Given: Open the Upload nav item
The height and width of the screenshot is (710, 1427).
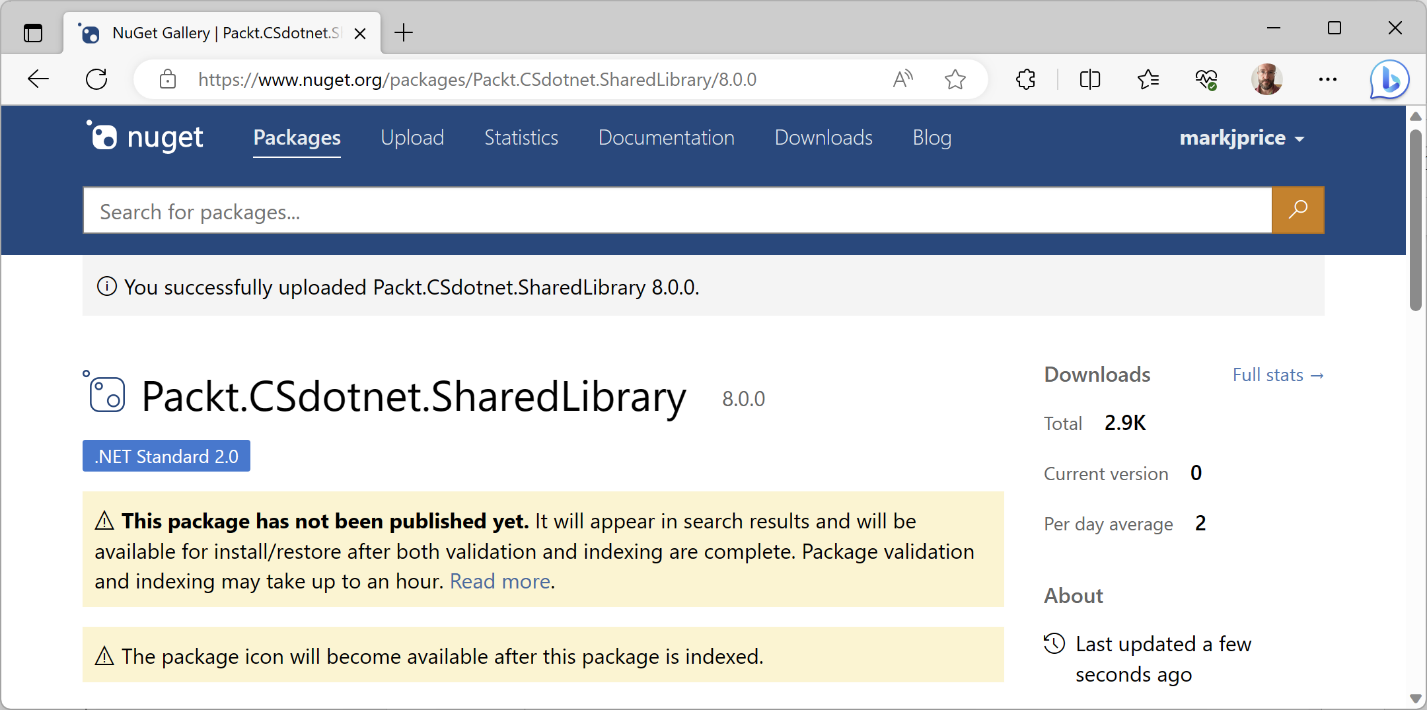Looking at the screenshot, I should (x=412, y=138).
